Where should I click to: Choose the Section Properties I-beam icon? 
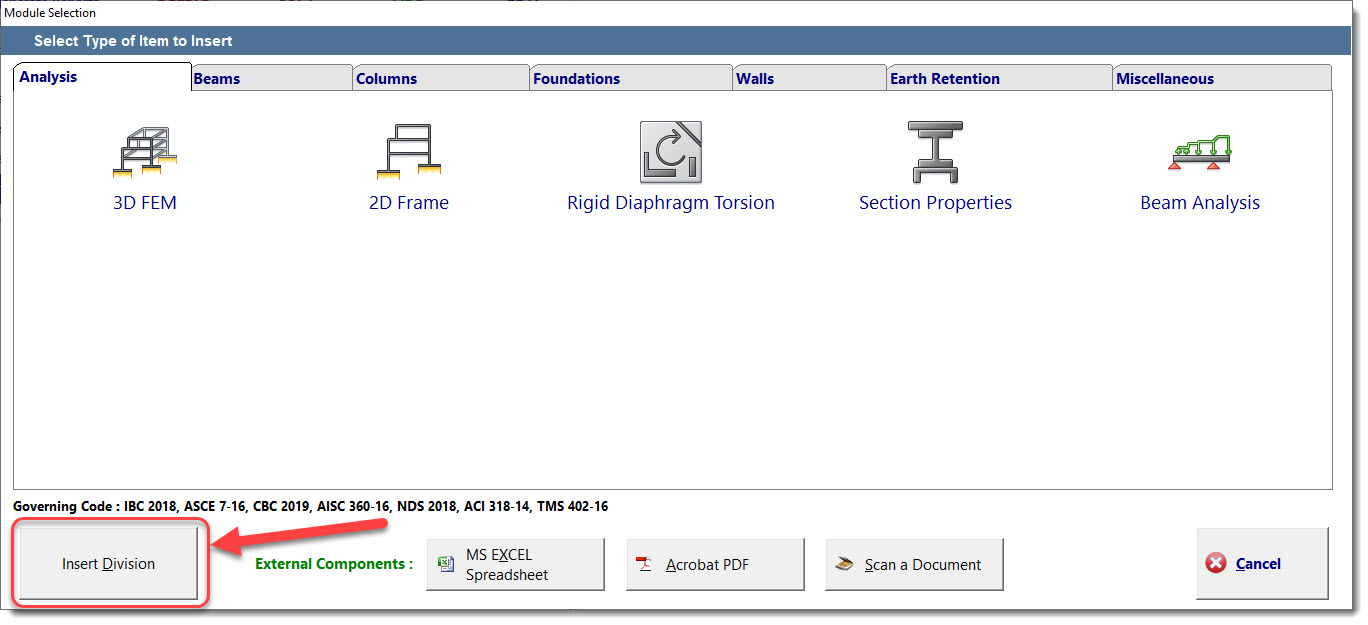point(934,153)
